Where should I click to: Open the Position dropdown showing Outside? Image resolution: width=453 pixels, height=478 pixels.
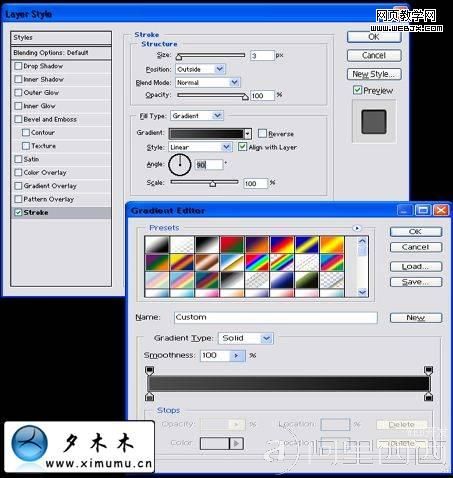coord(200,69)
